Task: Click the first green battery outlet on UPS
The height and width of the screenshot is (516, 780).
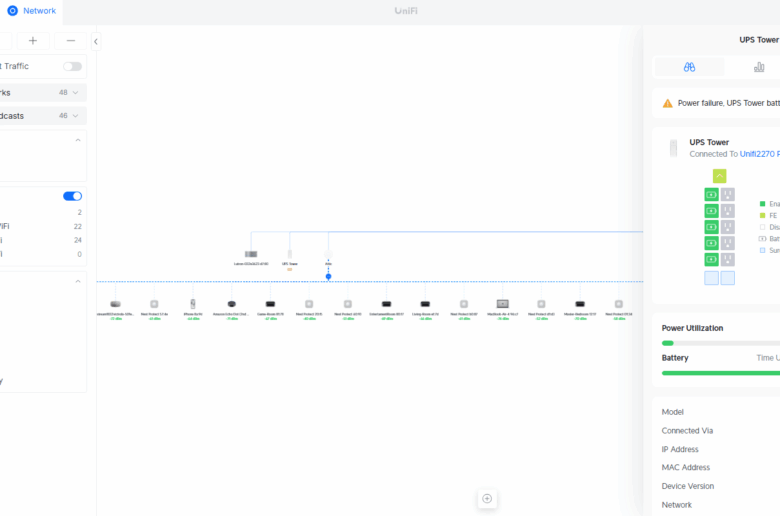Action: point(711,195)
